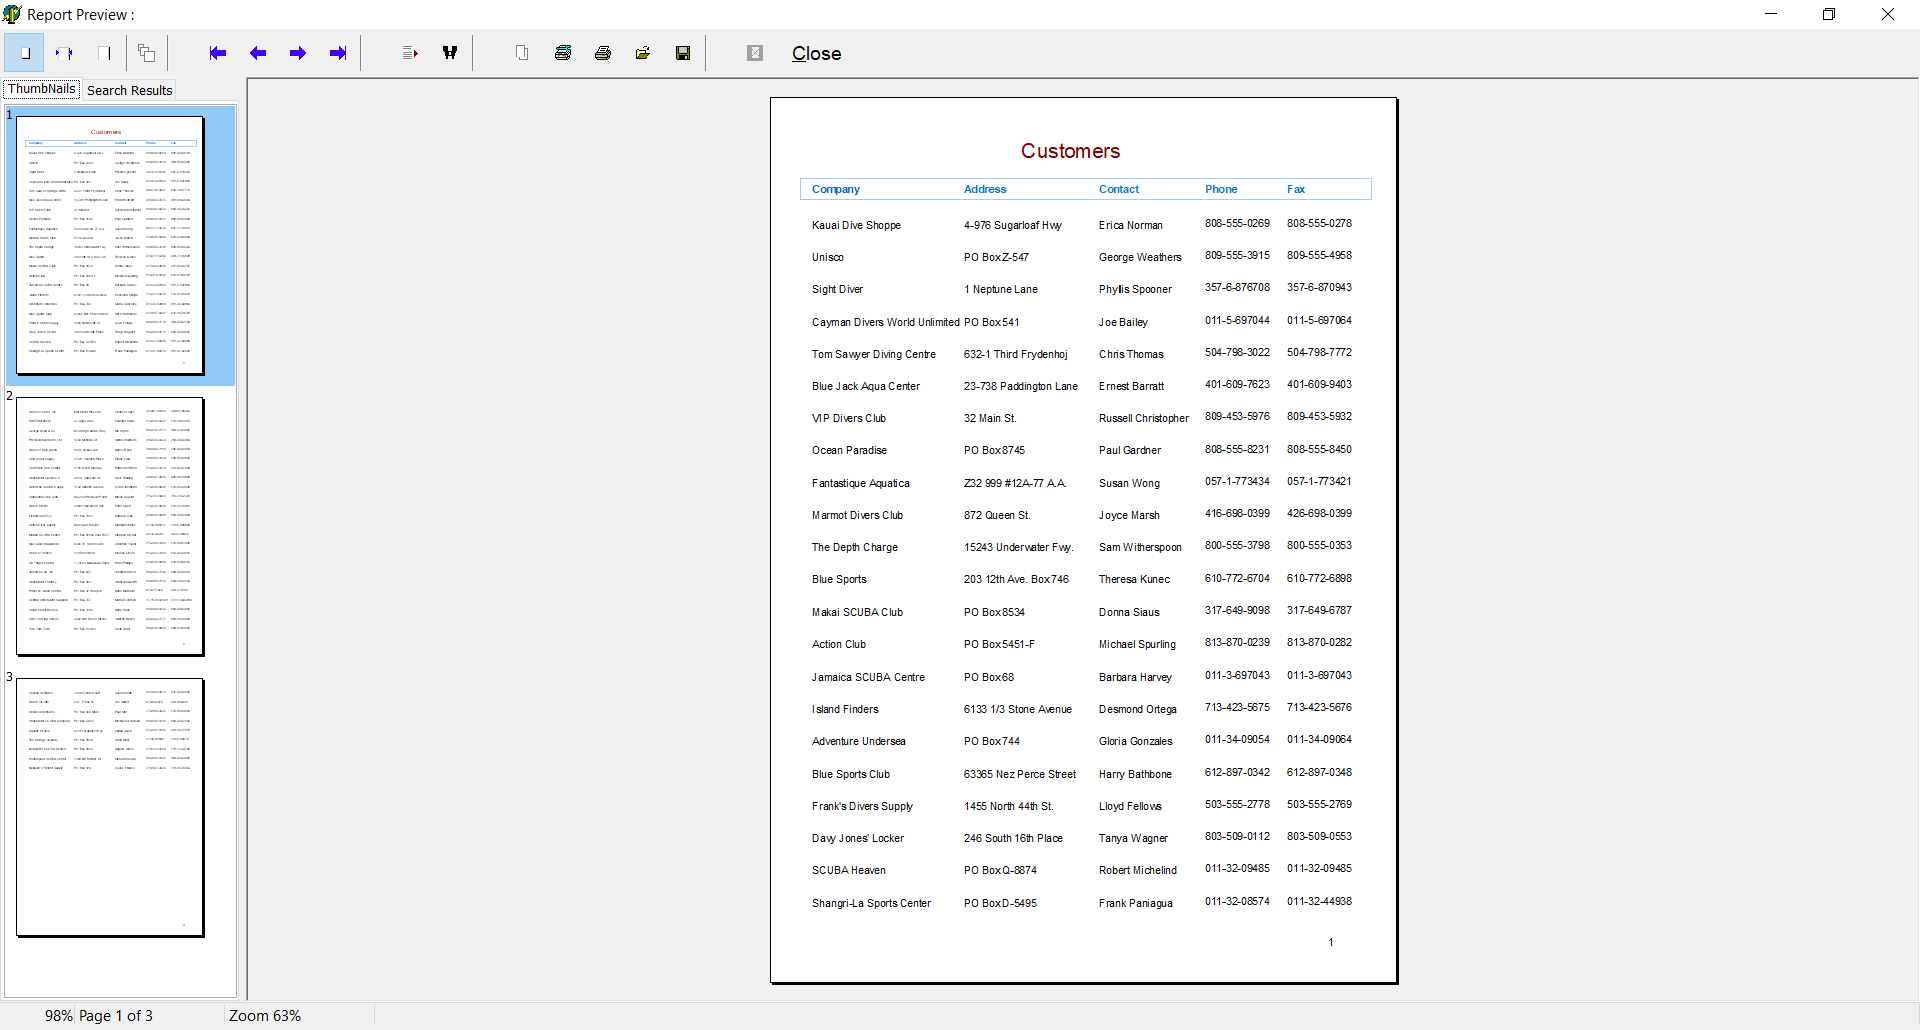1920x1030 pixels.
Task: Click address 1 Neptune Lane
Action: tap(1001, 289)
